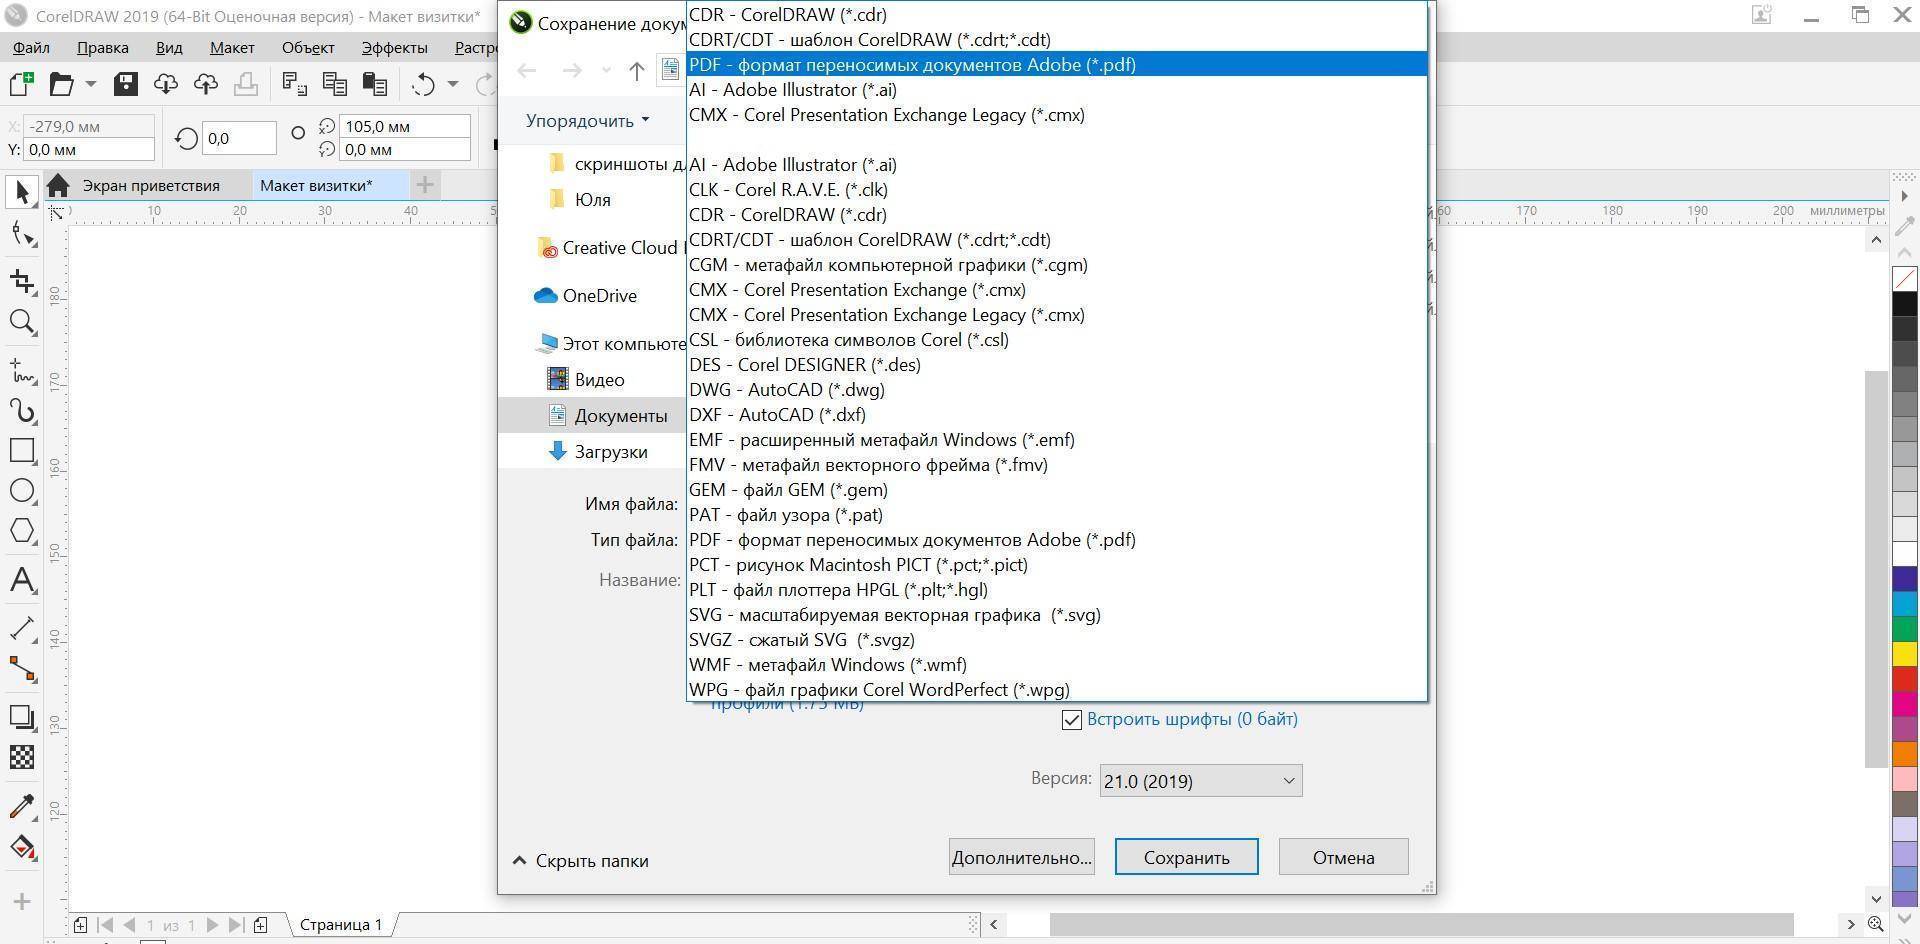Open the Объект menu
The image size is (1920, 944).
[308, 47]
